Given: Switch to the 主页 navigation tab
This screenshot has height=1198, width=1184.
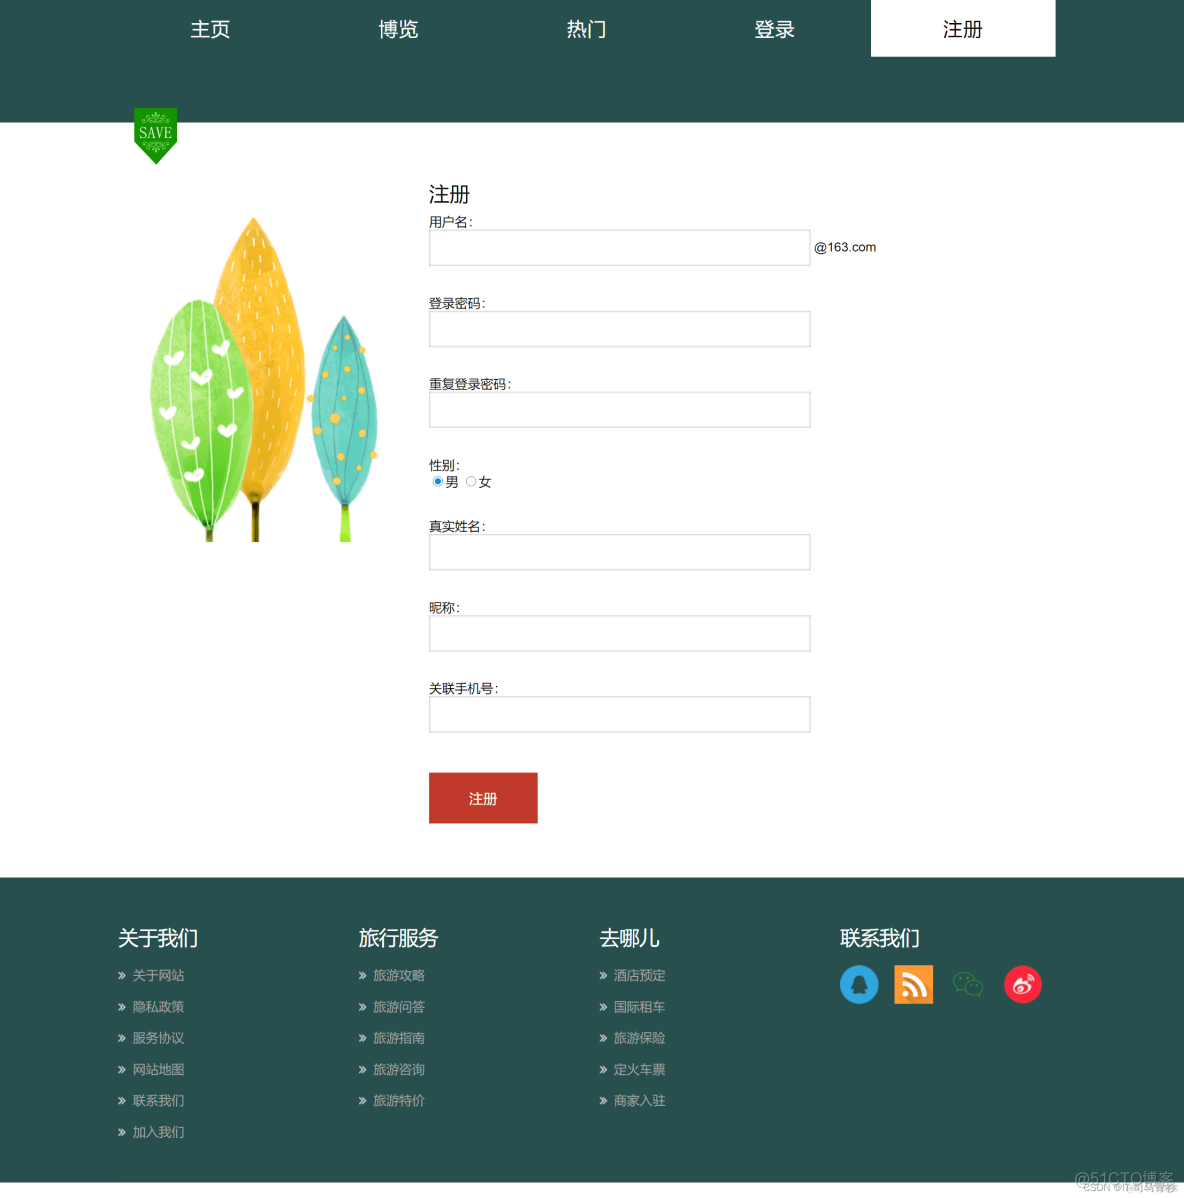Looking at the screenshot, I should coord(210,29).
